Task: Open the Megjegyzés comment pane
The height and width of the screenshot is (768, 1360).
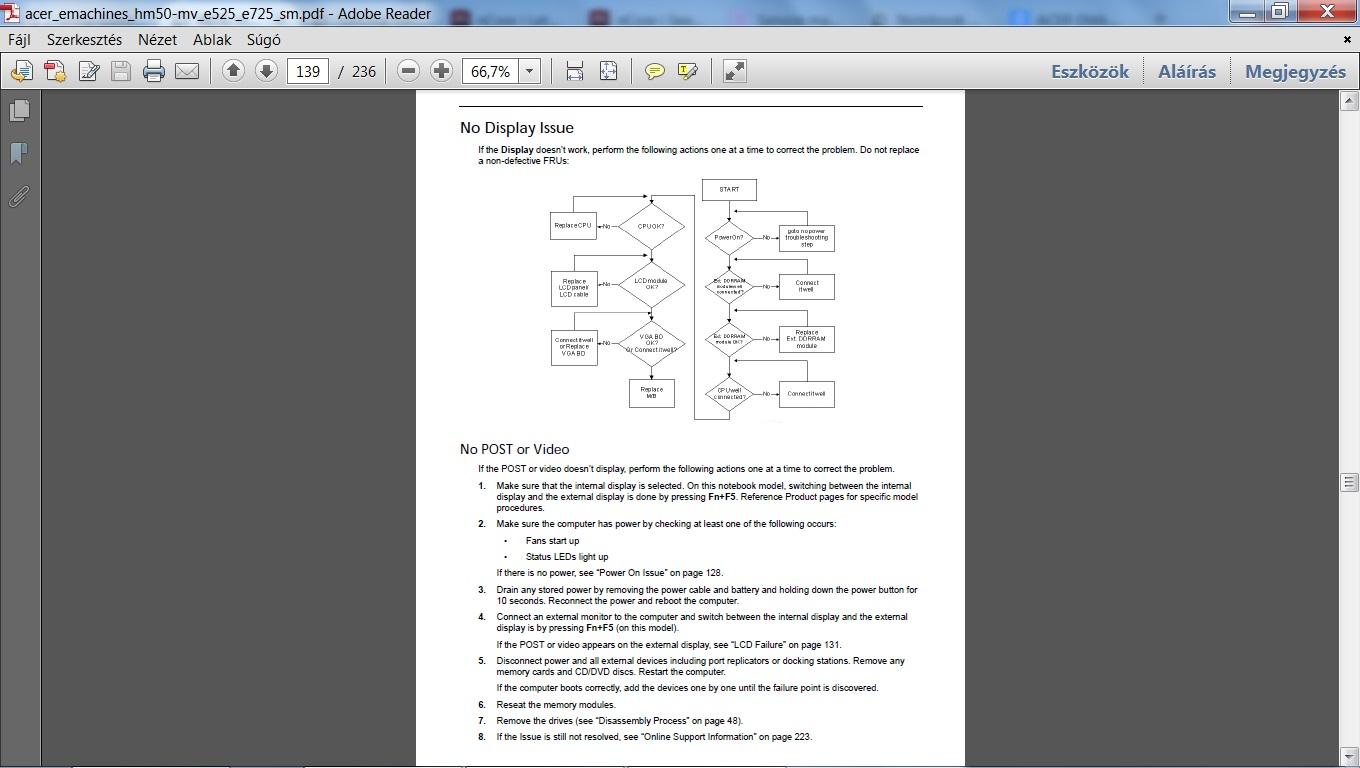Action: [x=1295, y=71]
